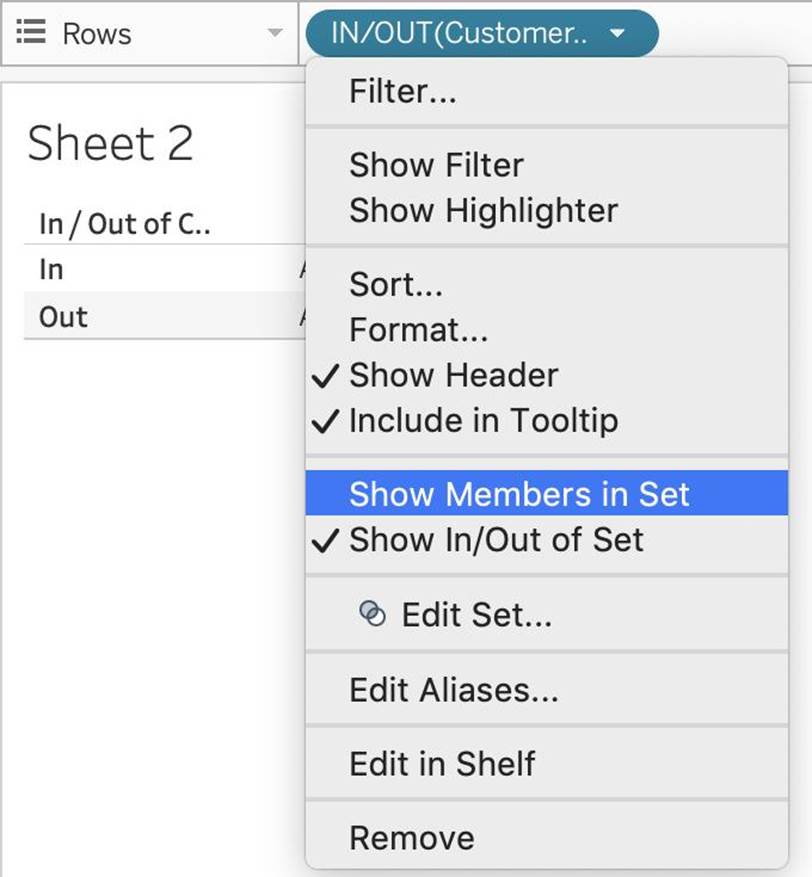Viewport: 812px width, 877px height.
Task: Click the In / Out of C.. column header
Action: point(124,223)
